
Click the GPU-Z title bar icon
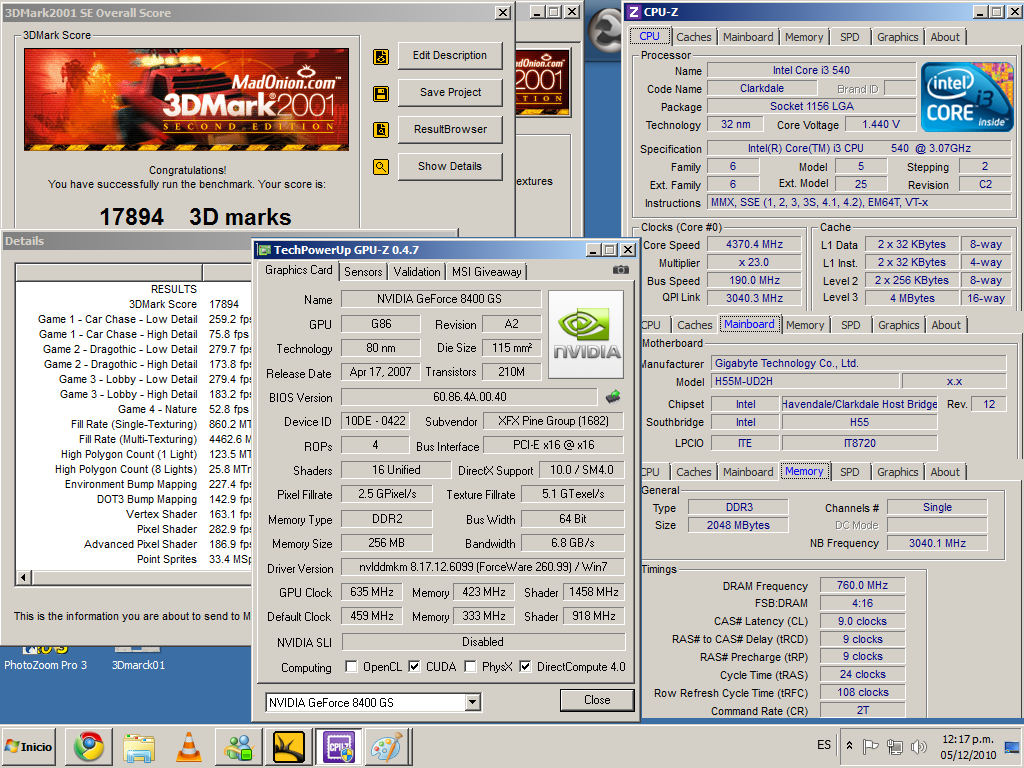[264, 249]
